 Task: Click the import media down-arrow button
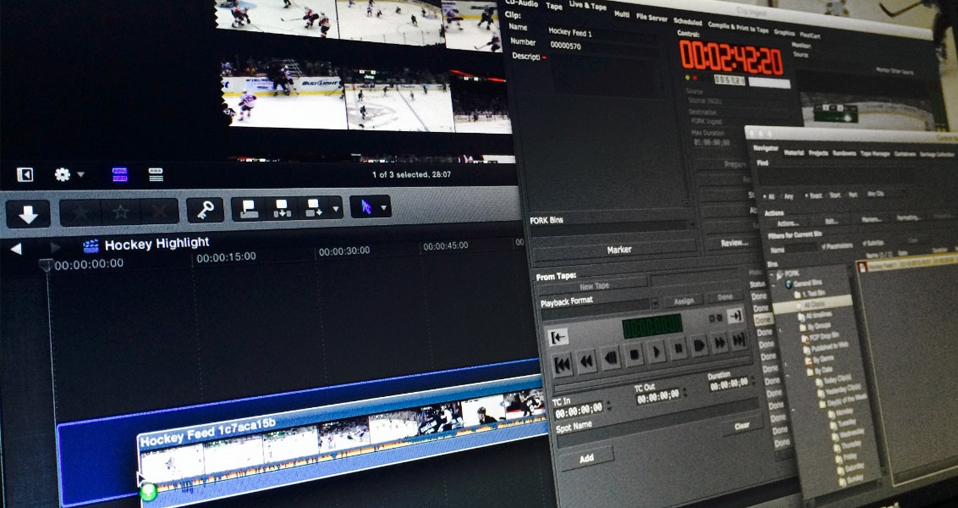28,212
